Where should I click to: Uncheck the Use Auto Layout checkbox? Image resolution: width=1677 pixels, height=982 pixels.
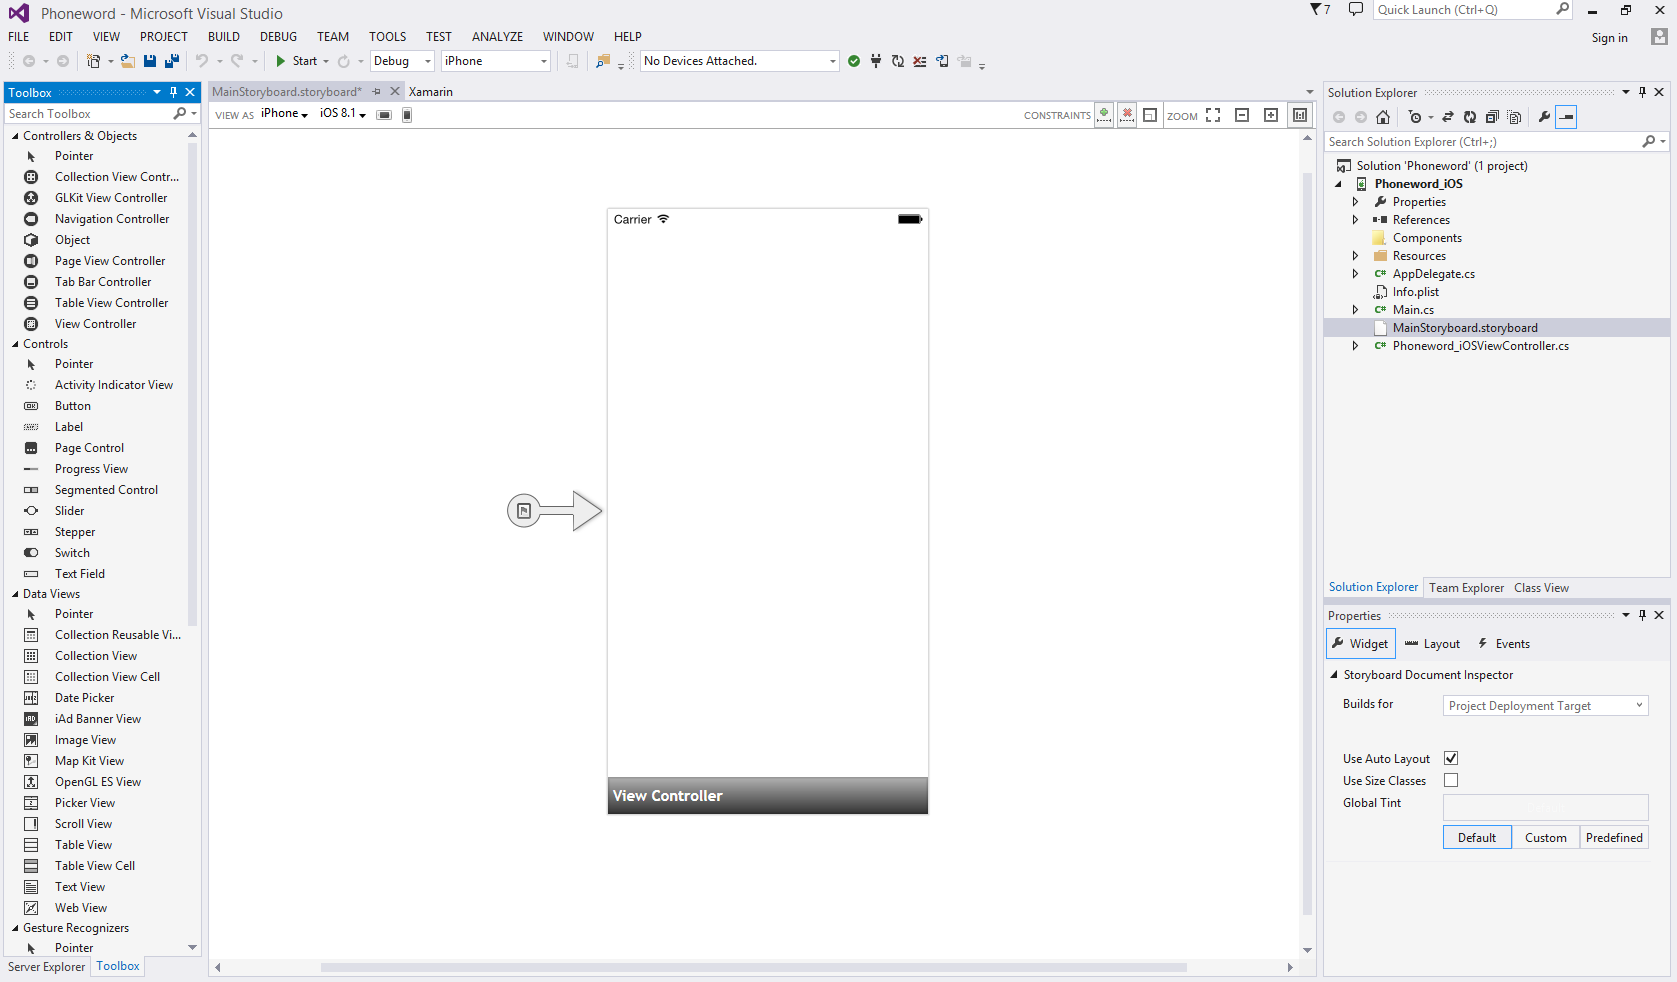pyautogui.click(x=1451, y=758)
